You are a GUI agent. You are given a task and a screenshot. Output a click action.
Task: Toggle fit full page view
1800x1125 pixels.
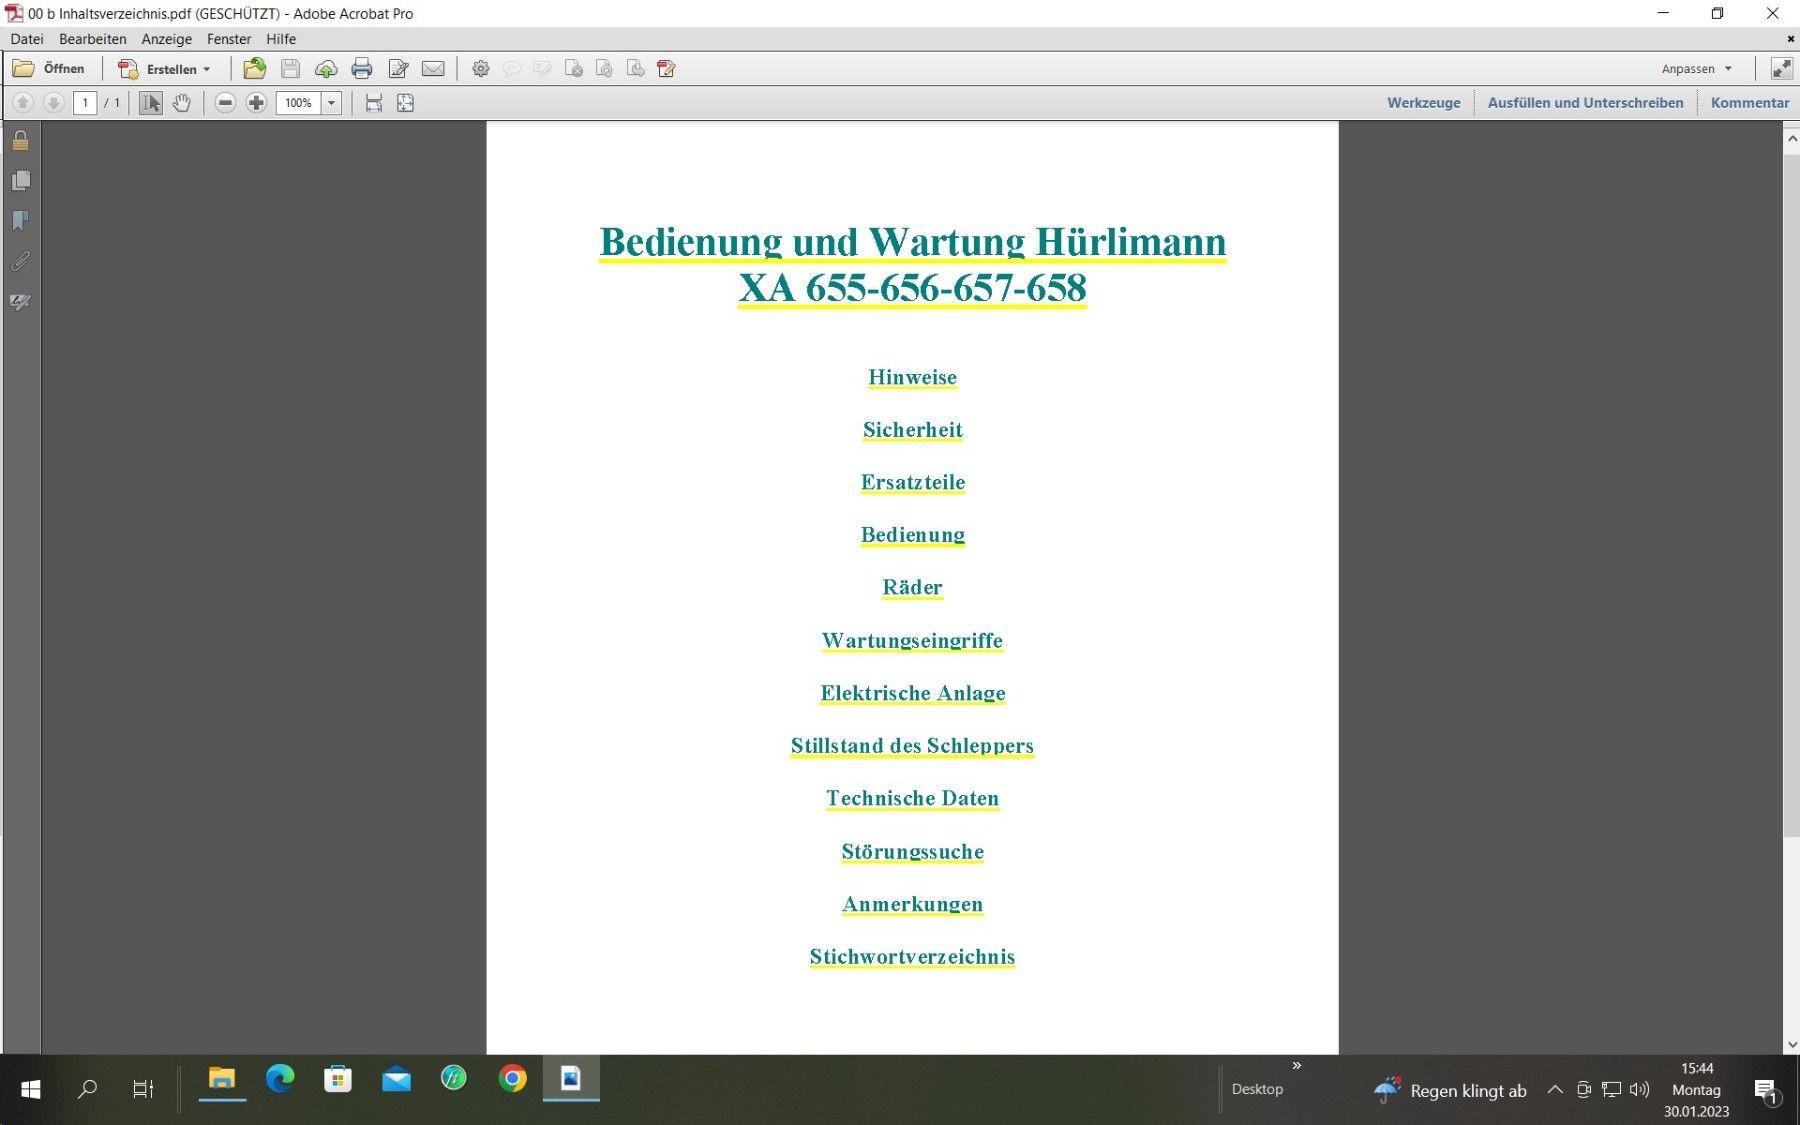pos(405,103)
